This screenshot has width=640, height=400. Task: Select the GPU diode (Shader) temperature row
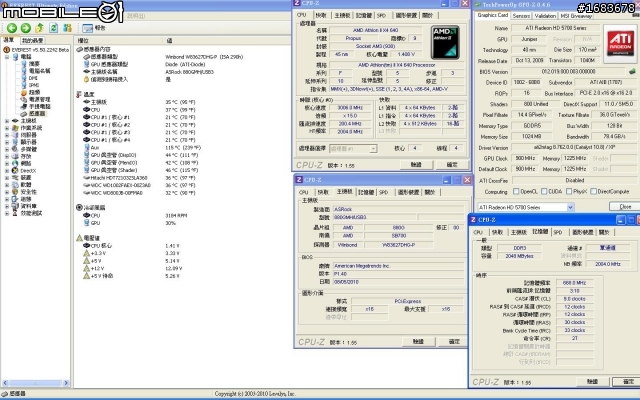point(141,170)
